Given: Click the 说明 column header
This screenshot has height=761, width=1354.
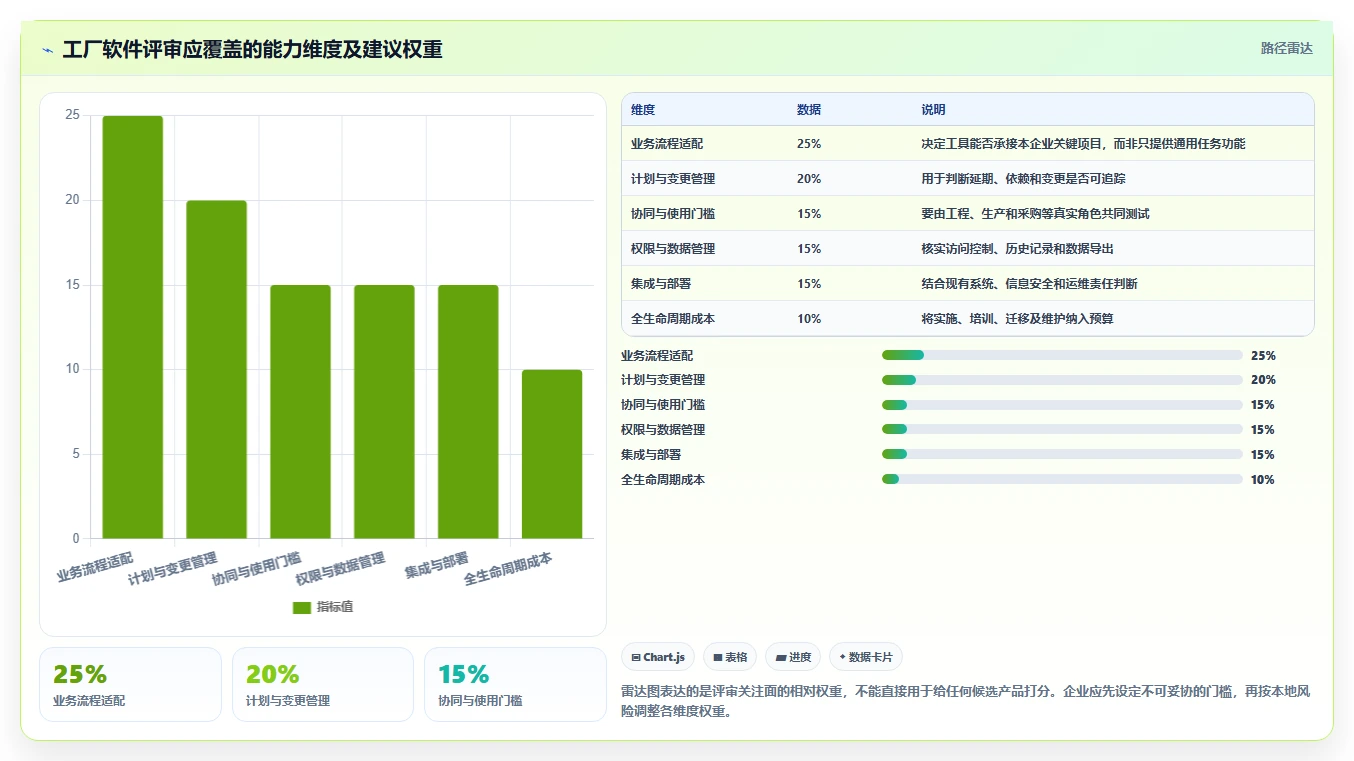Looking at the screenshot, I should pos(933,110).
